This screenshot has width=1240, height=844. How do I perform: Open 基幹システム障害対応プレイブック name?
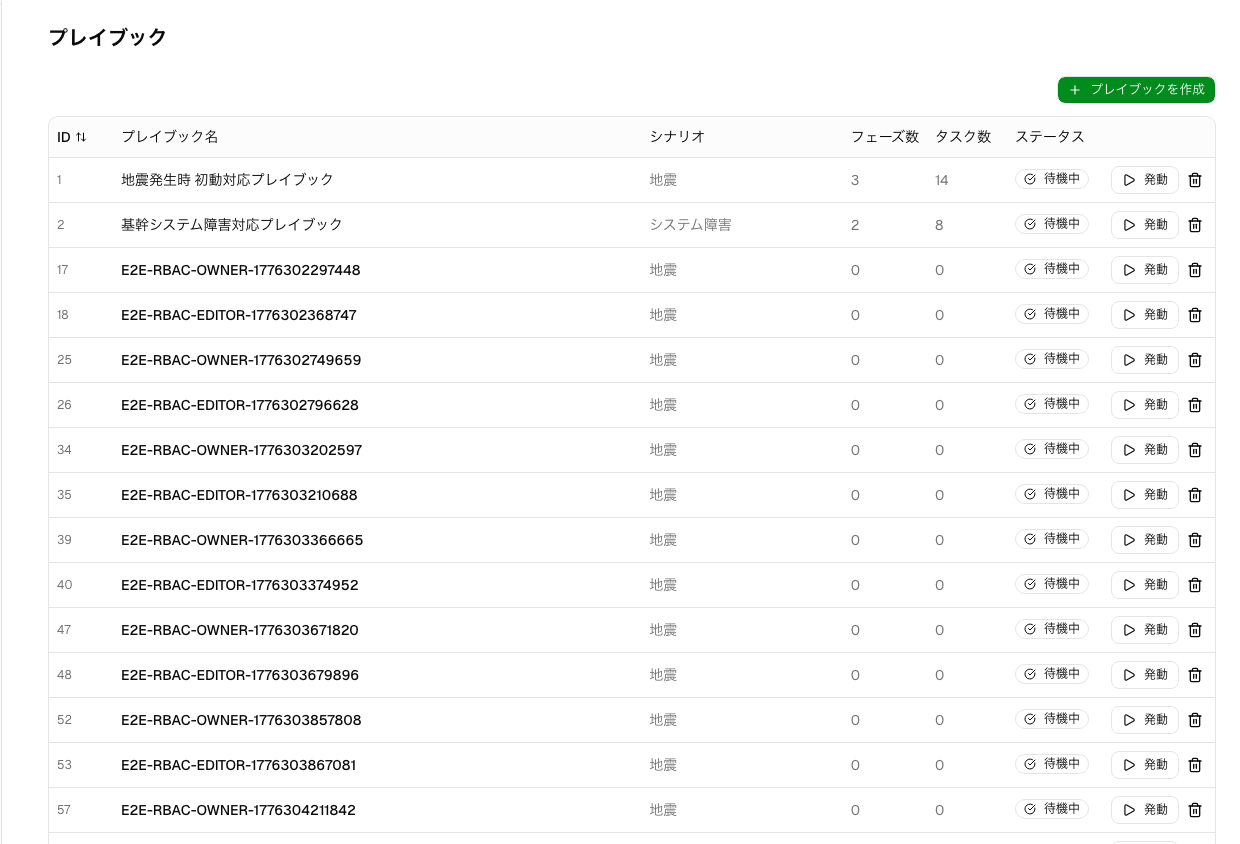tap(232, 225)
